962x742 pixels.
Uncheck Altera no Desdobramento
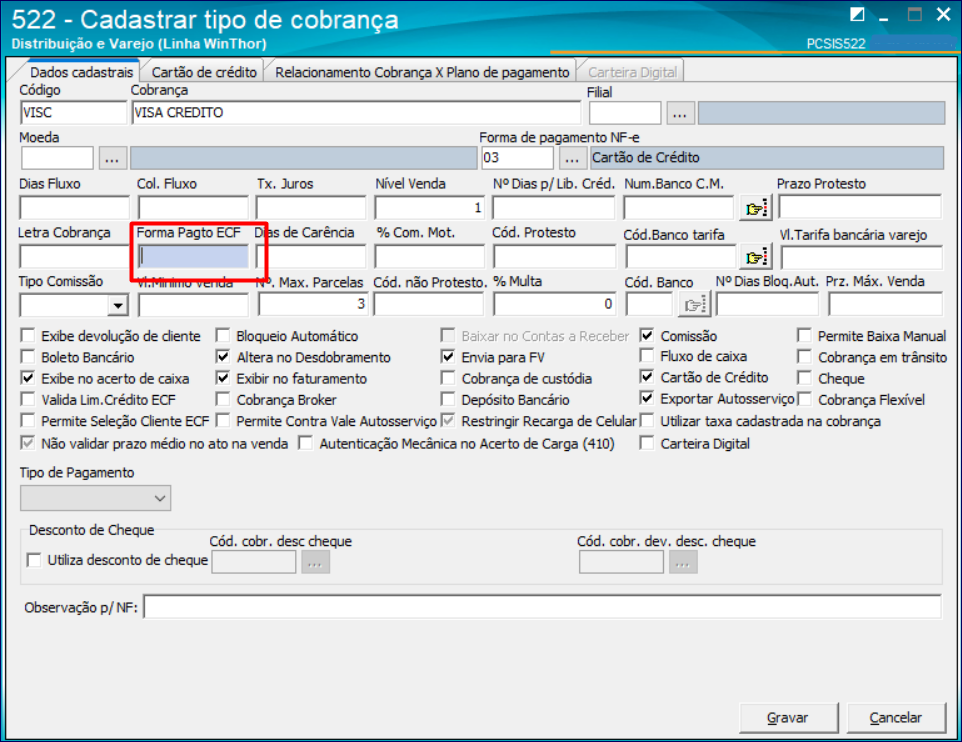[x=223, y=357]
